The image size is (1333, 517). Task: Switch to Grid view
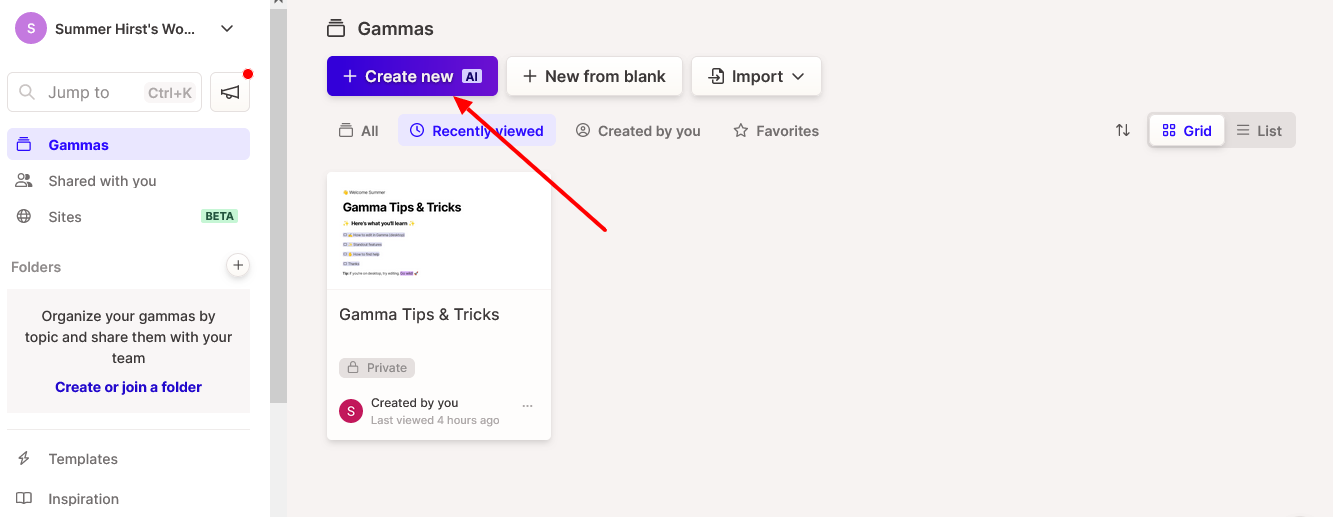pyautogui.click(x=1187, y=130)
